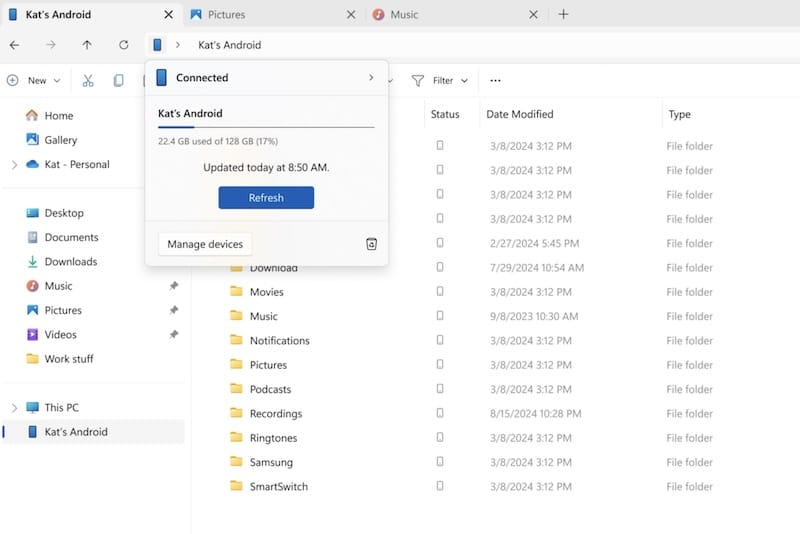Open Gallery in the sidebar
This screenshot has width=800, height=534.
coord(60,140)
